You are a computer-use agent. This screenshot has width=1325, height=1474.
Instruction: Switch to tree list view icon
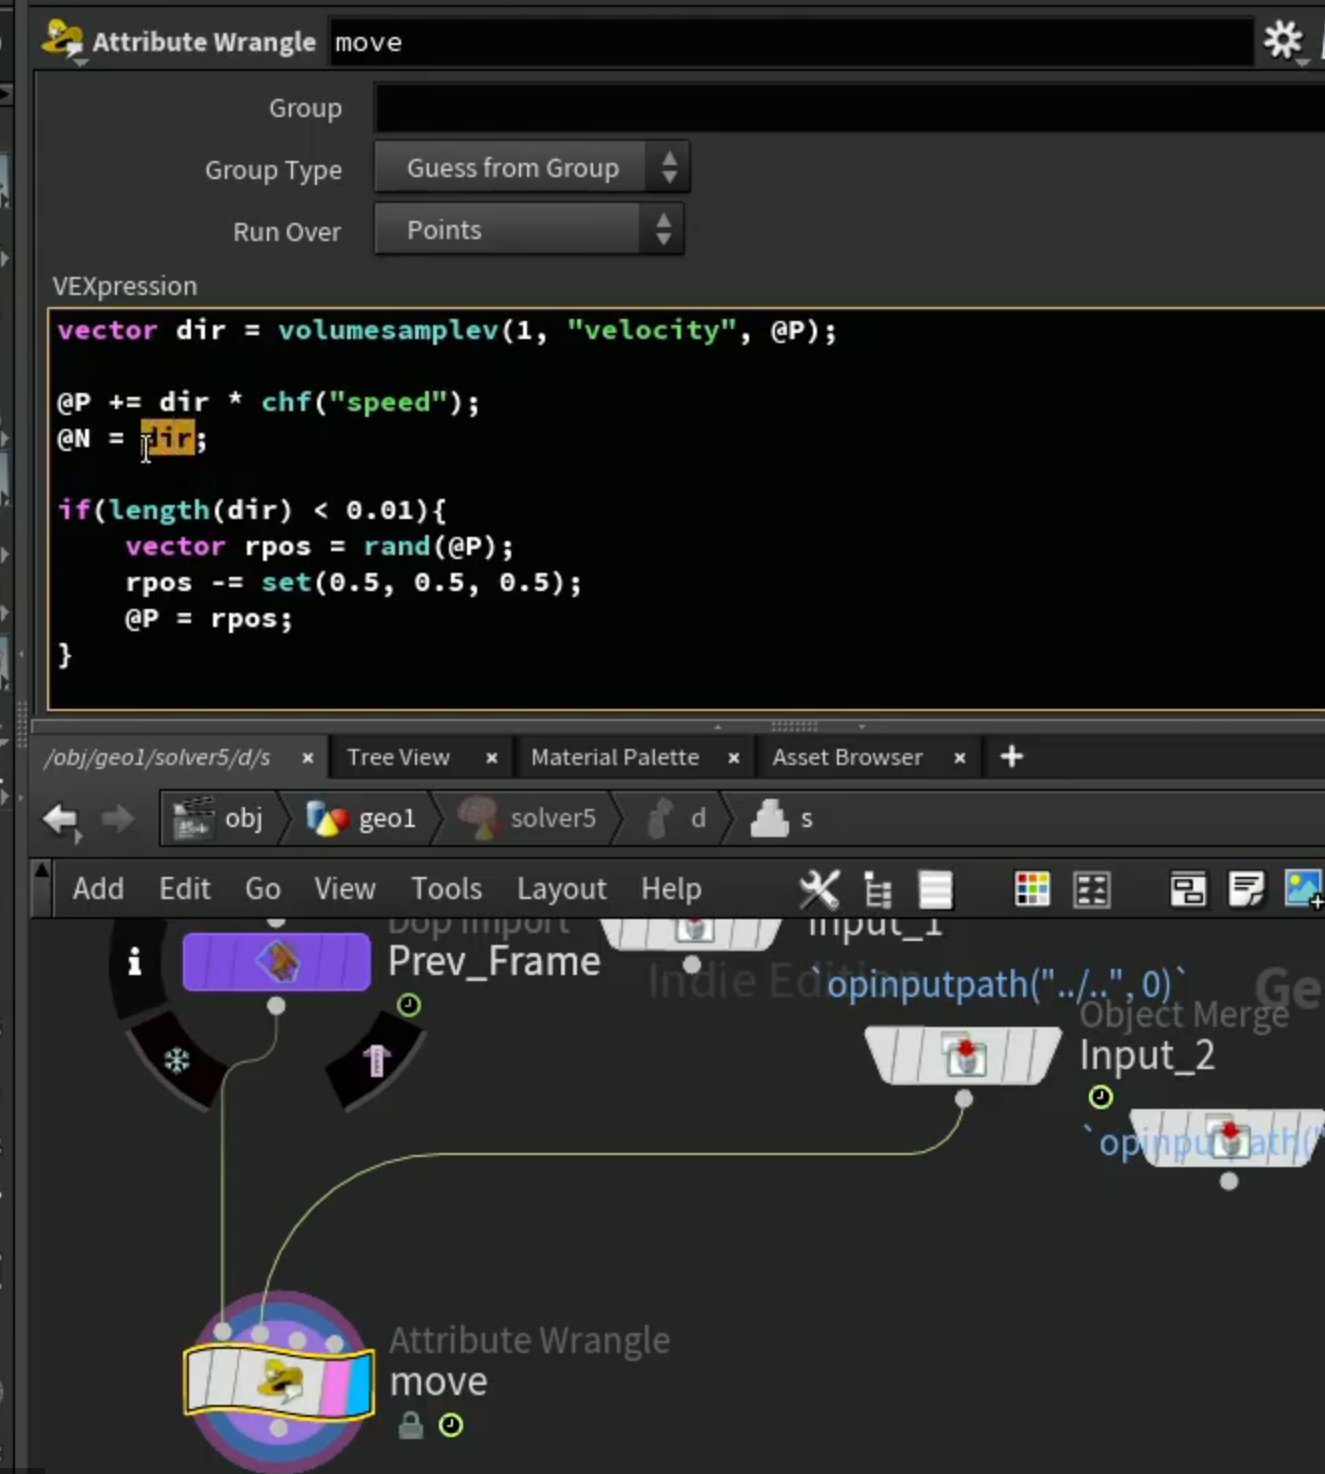[877, 889]
